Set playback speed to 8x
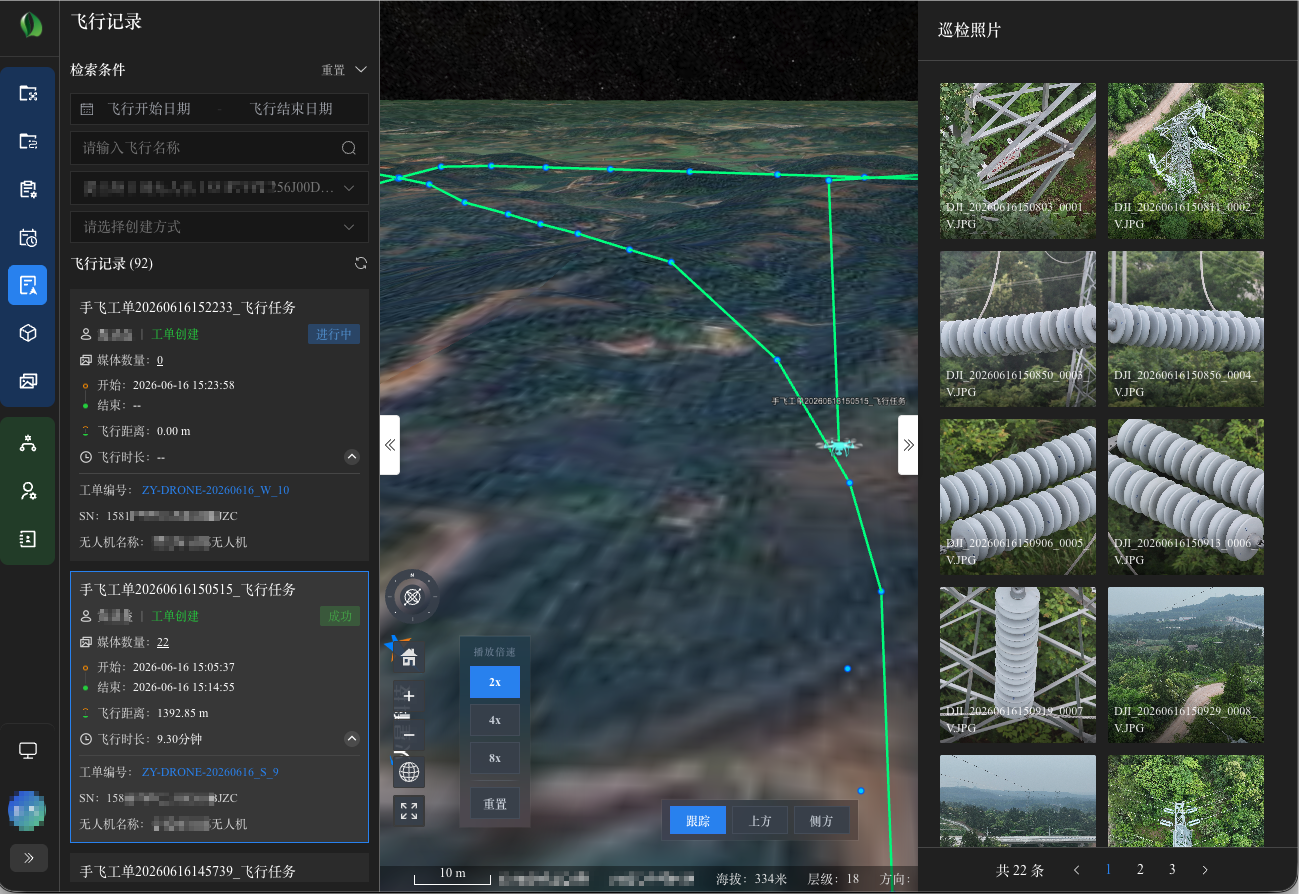Image resolution: width=1299 pixels, height=894 pixels. 495,758
